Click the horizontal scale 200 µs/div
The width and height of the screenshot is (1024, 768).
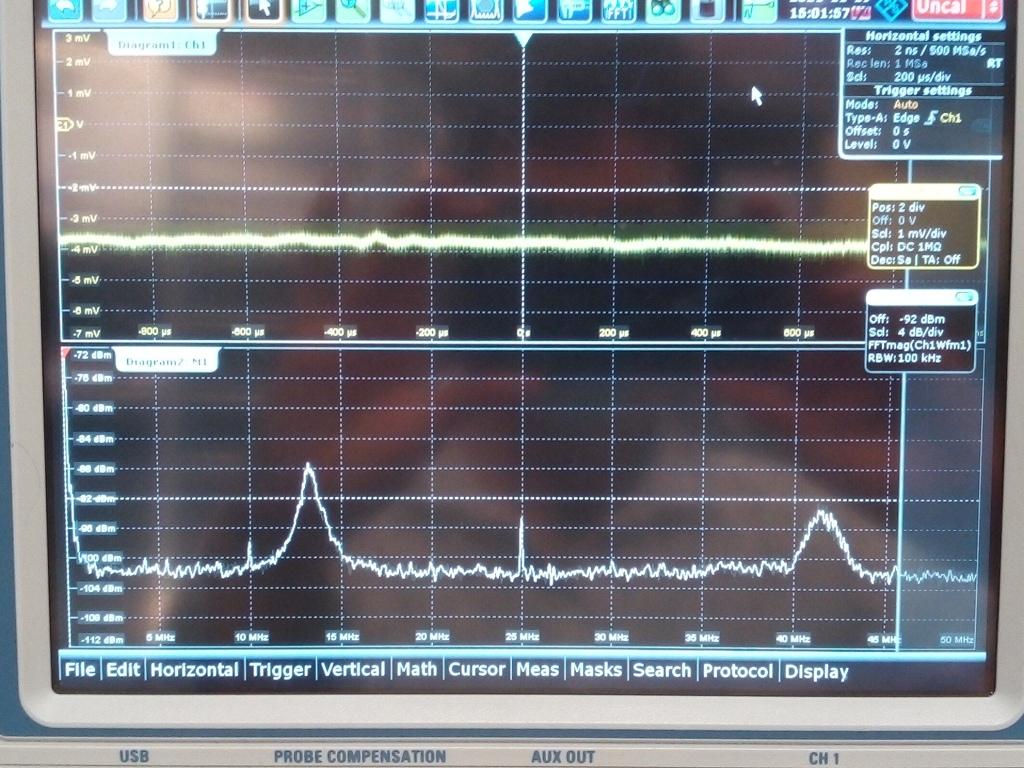pyautogui.click(x=922, y=76)
